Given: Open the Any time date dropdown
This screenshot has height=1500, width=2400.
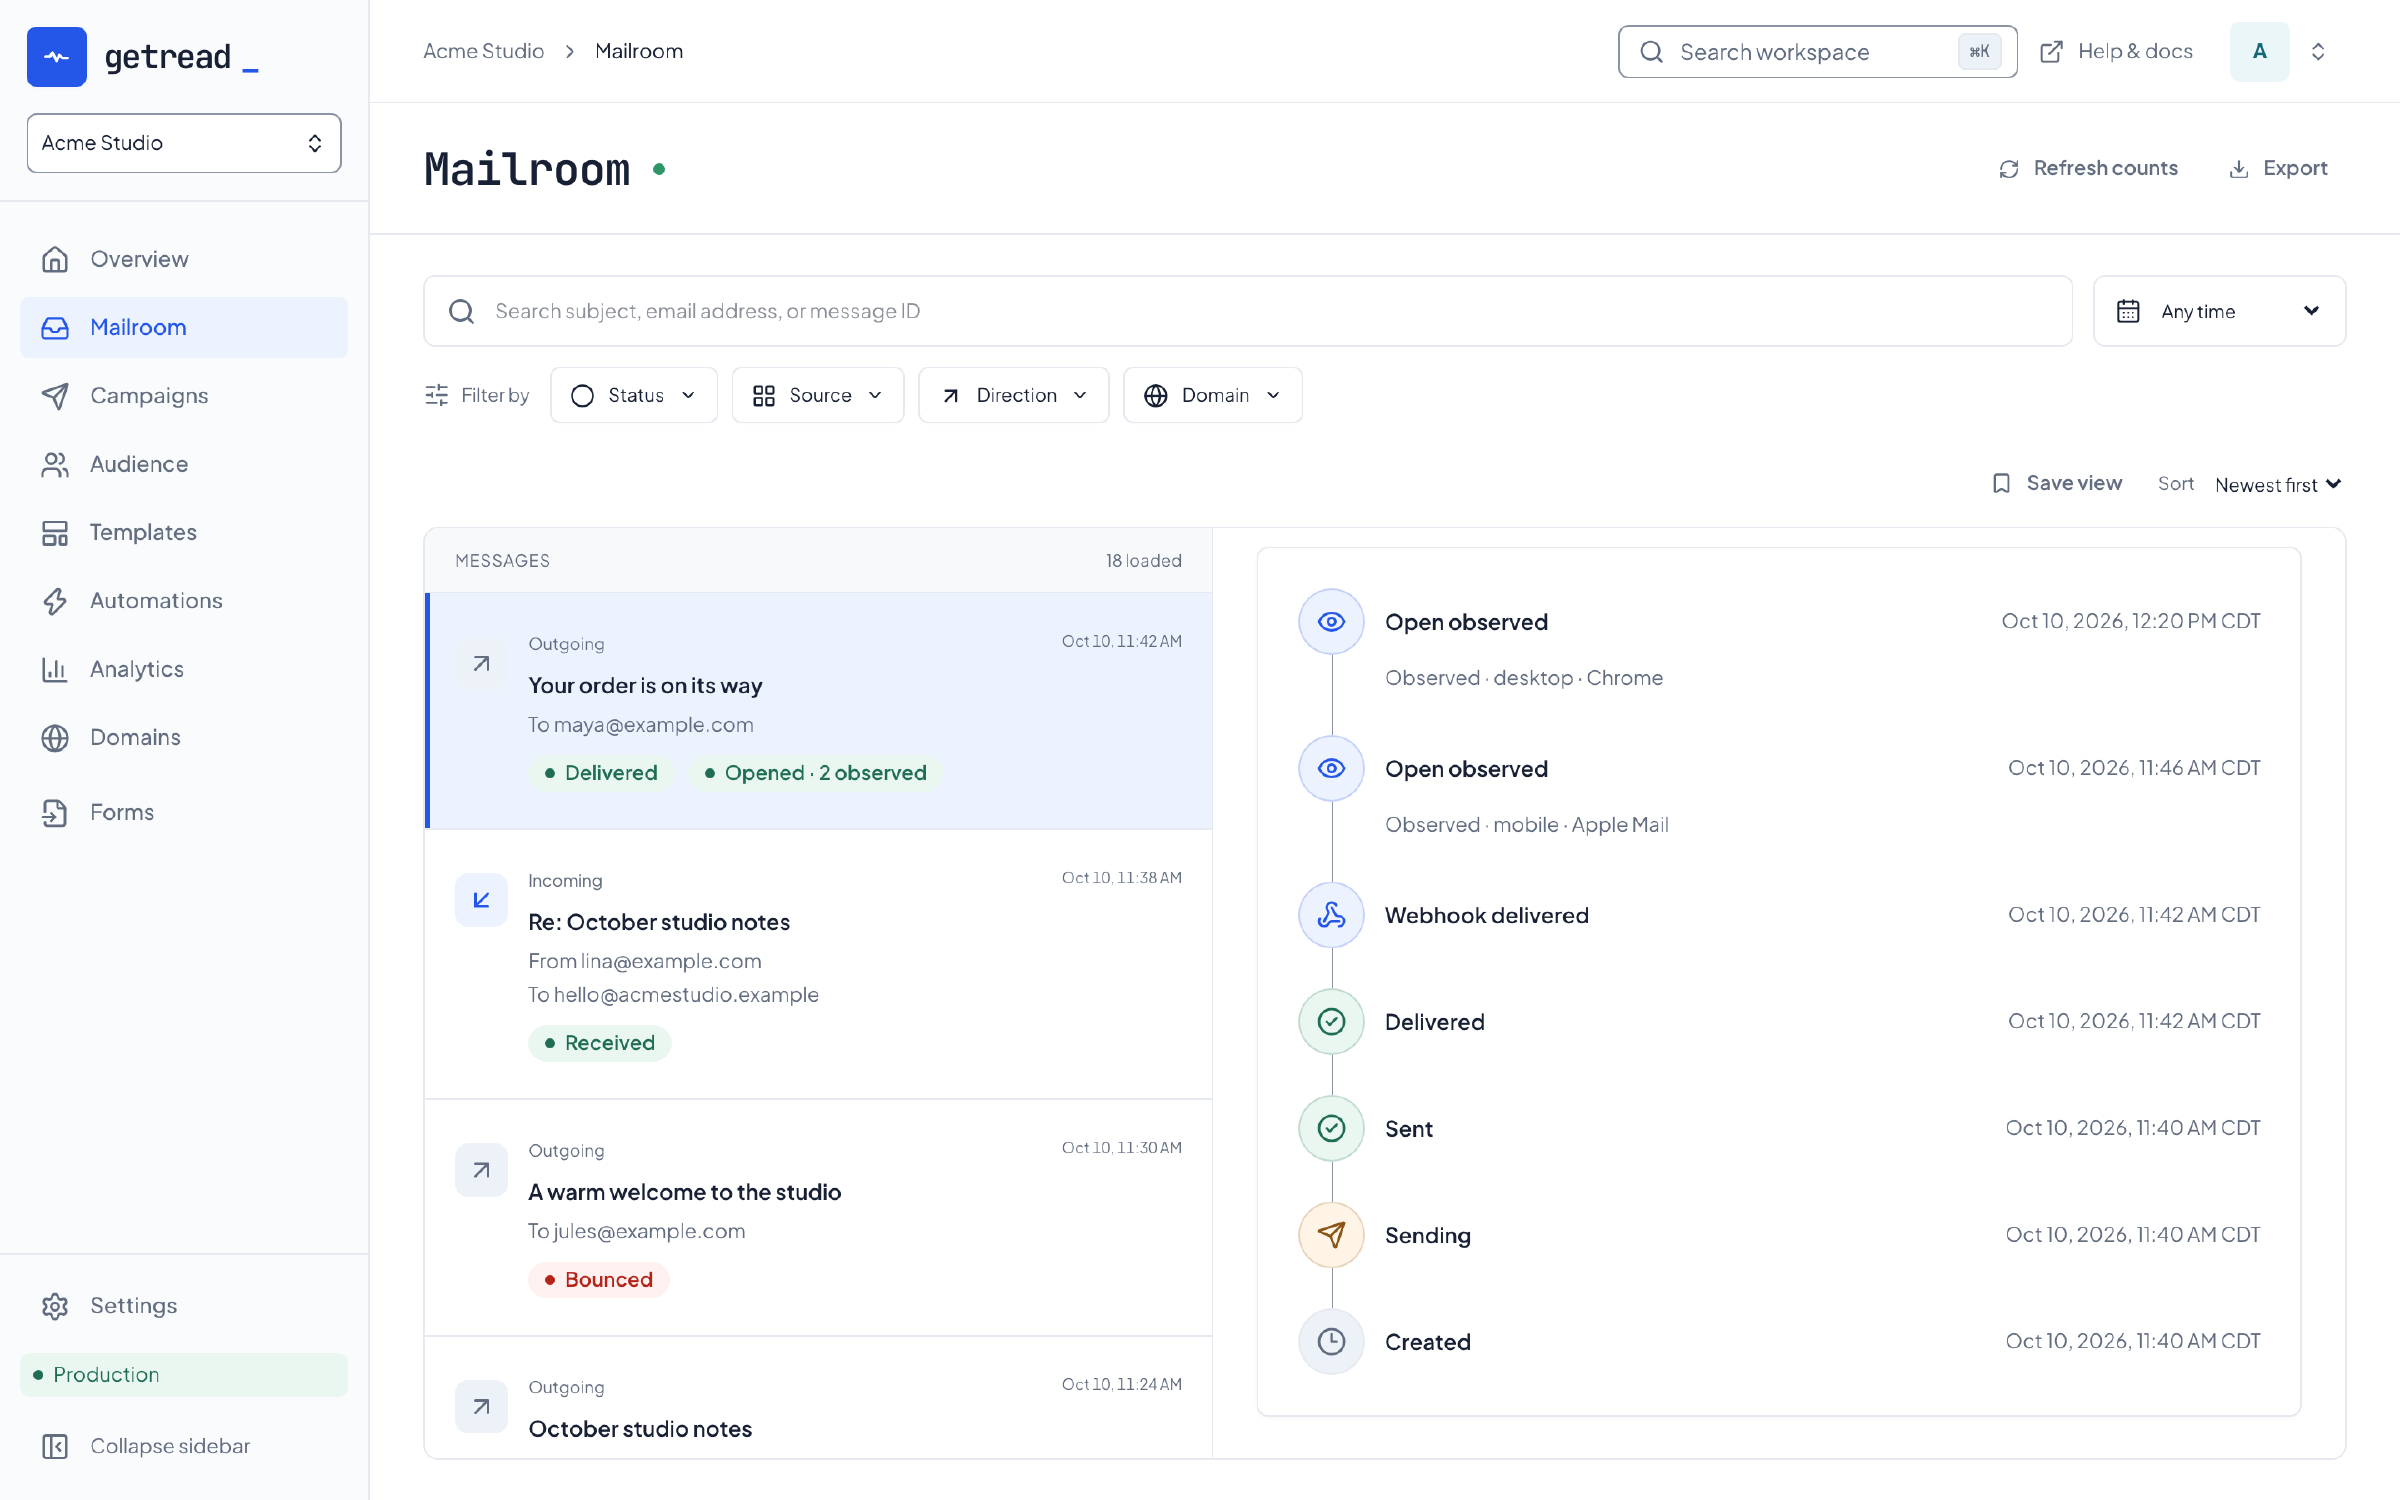Looking at the screenshot, I should click(2219, 311).
